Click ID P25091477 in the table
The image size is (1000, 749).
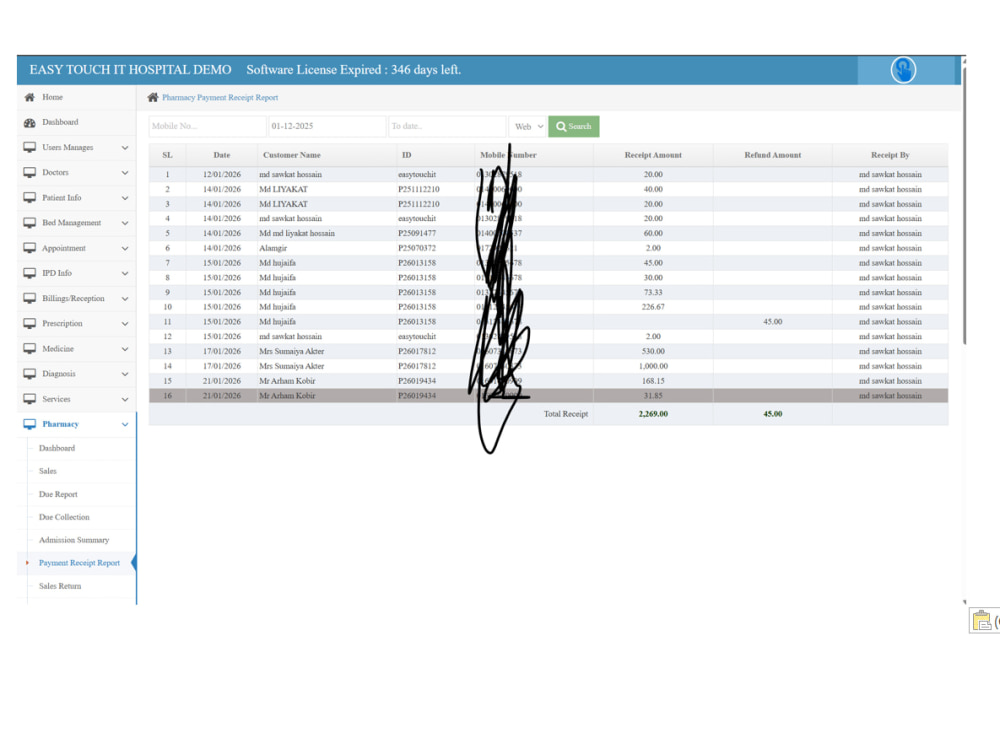tap(417, 234)
